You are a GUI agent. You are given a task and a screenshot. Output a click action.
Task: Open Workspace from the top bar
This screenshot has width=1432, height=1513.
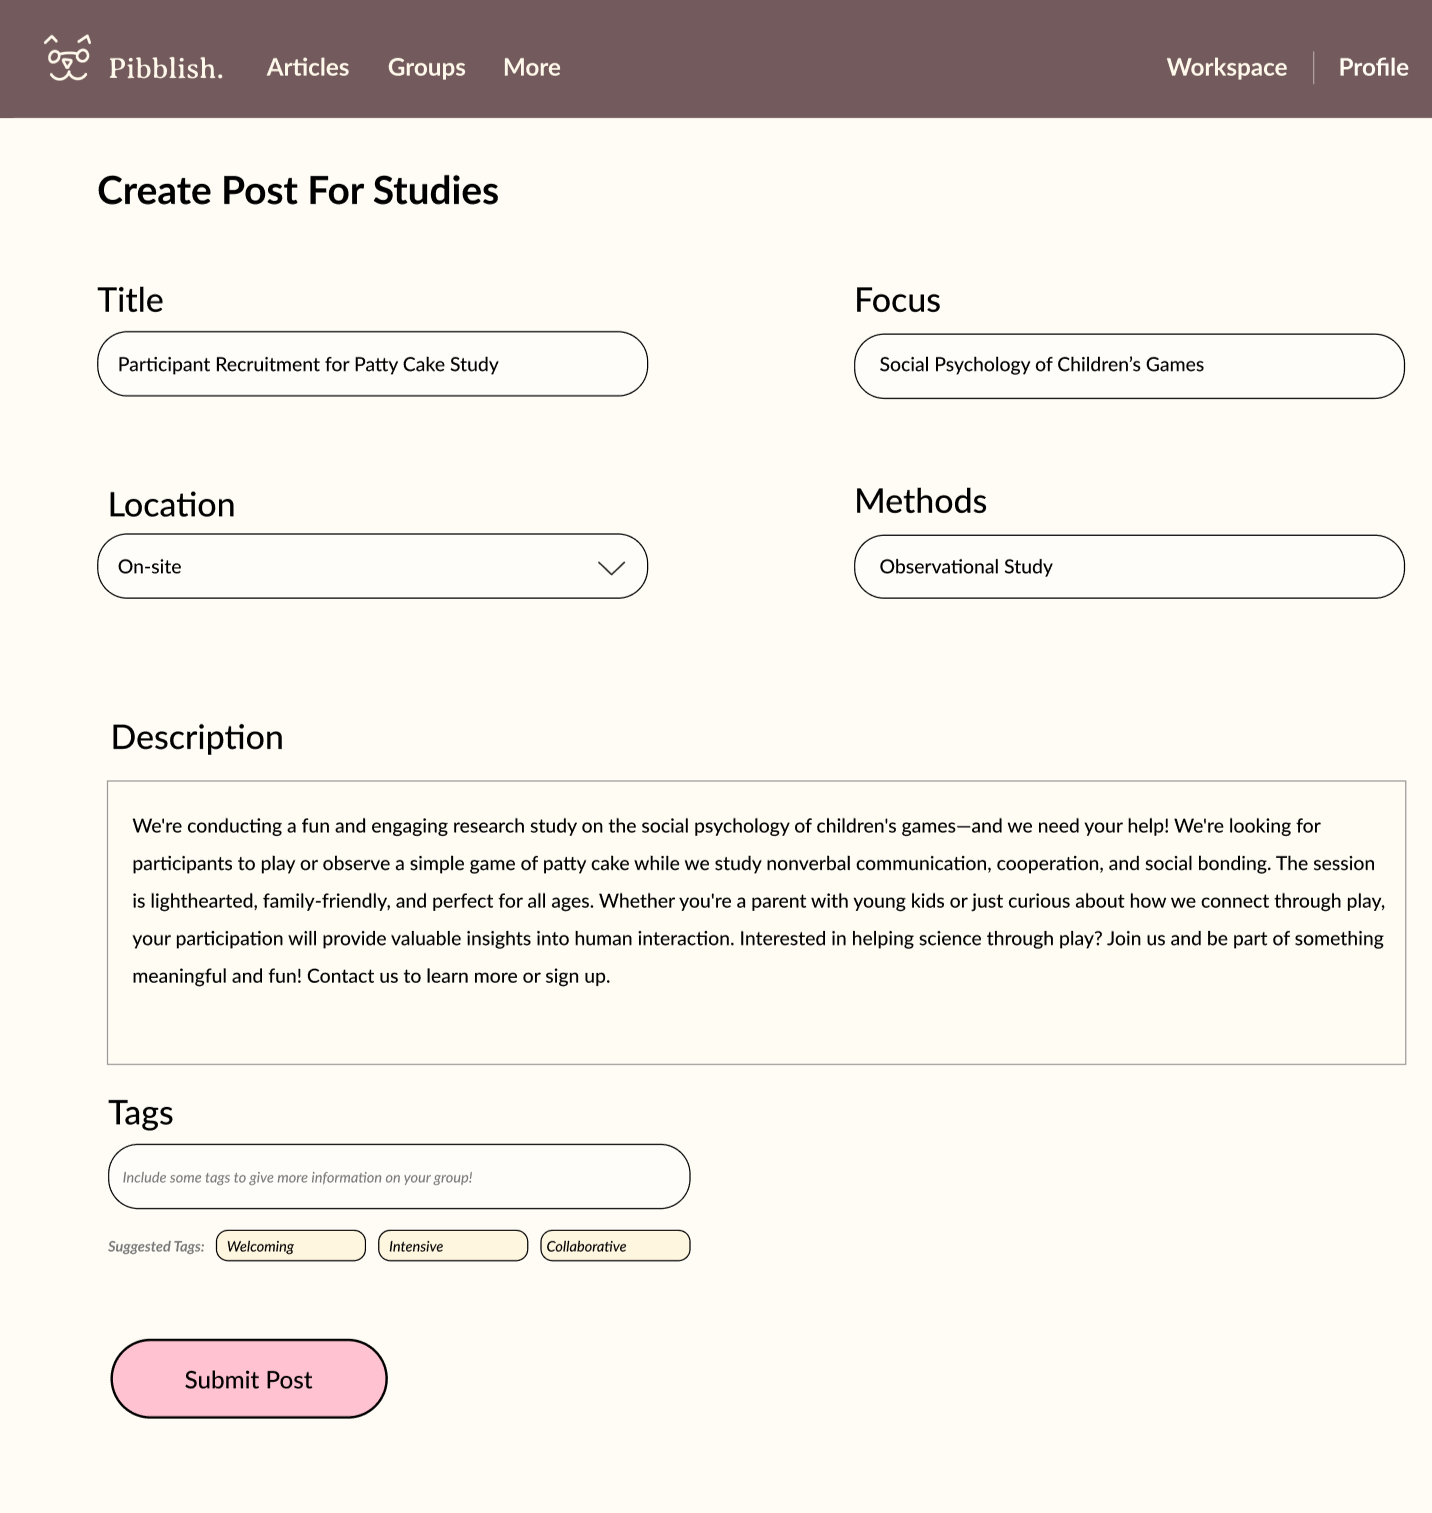(1226, 67)
